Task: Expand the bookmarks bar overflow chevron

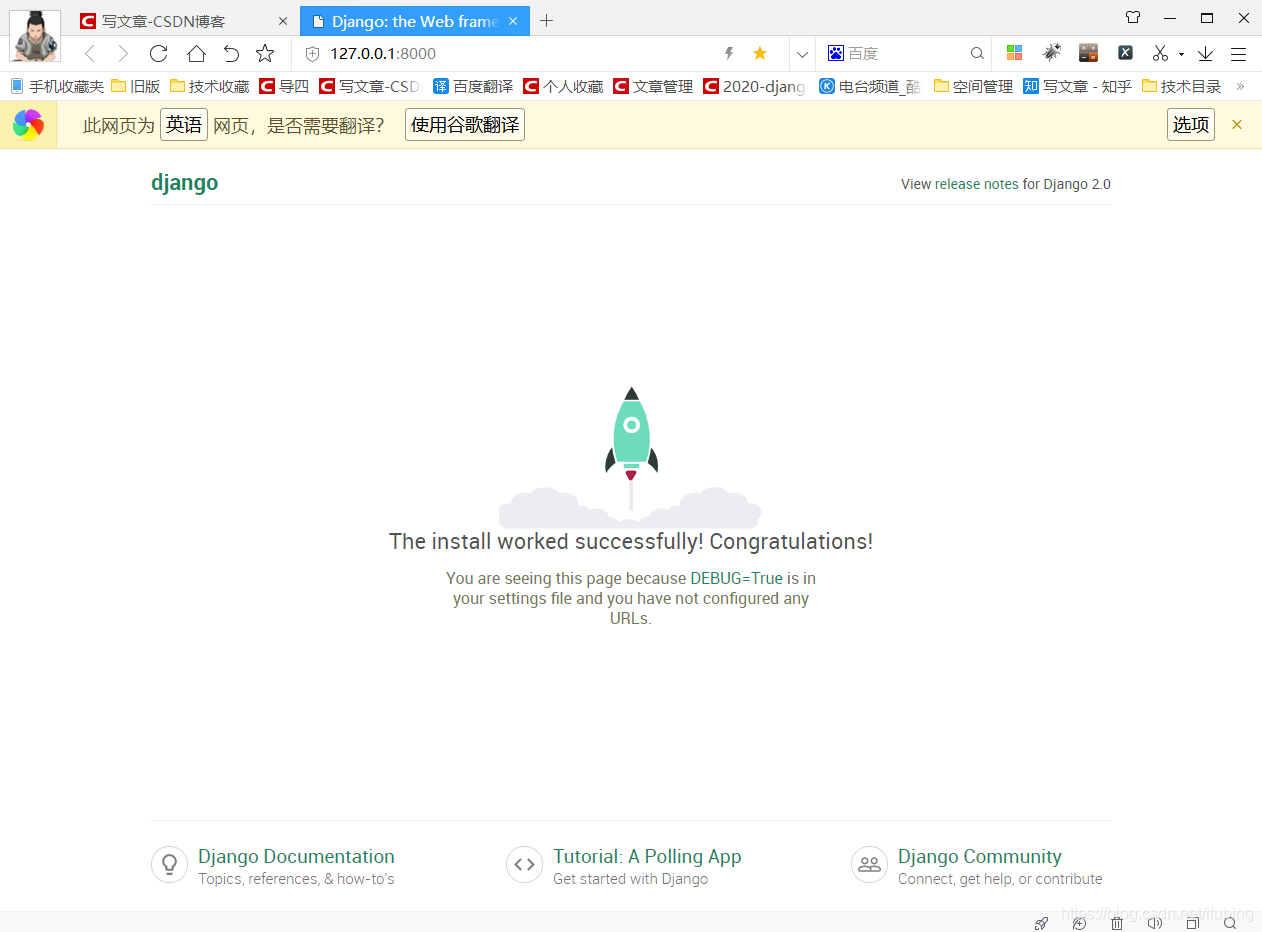Action: pos(1241,87)
